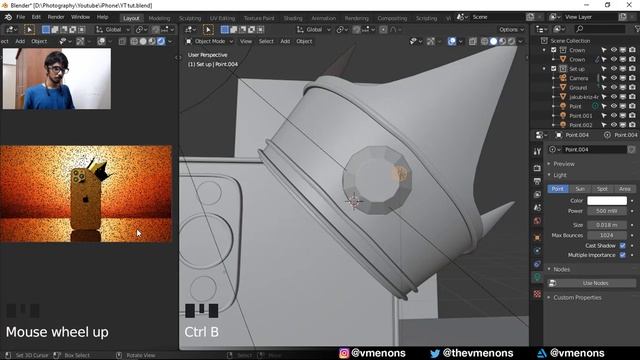Image resolution: width=640 pixels, height=360 pixels.
Task: Open the Object Data light properties tab
Action: pos(537,277)
